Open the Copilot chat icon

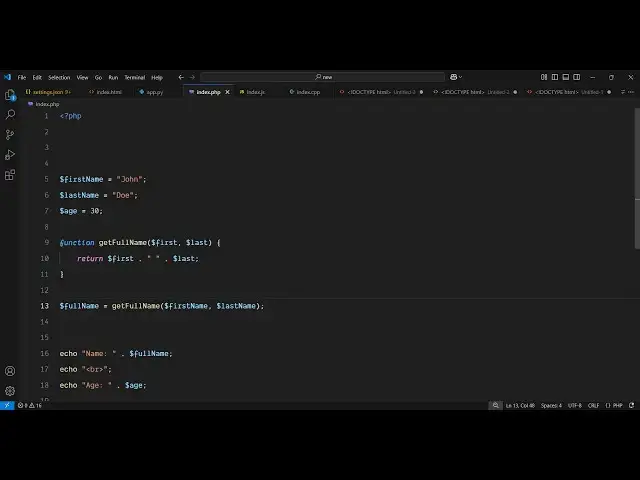coord(453,77)
